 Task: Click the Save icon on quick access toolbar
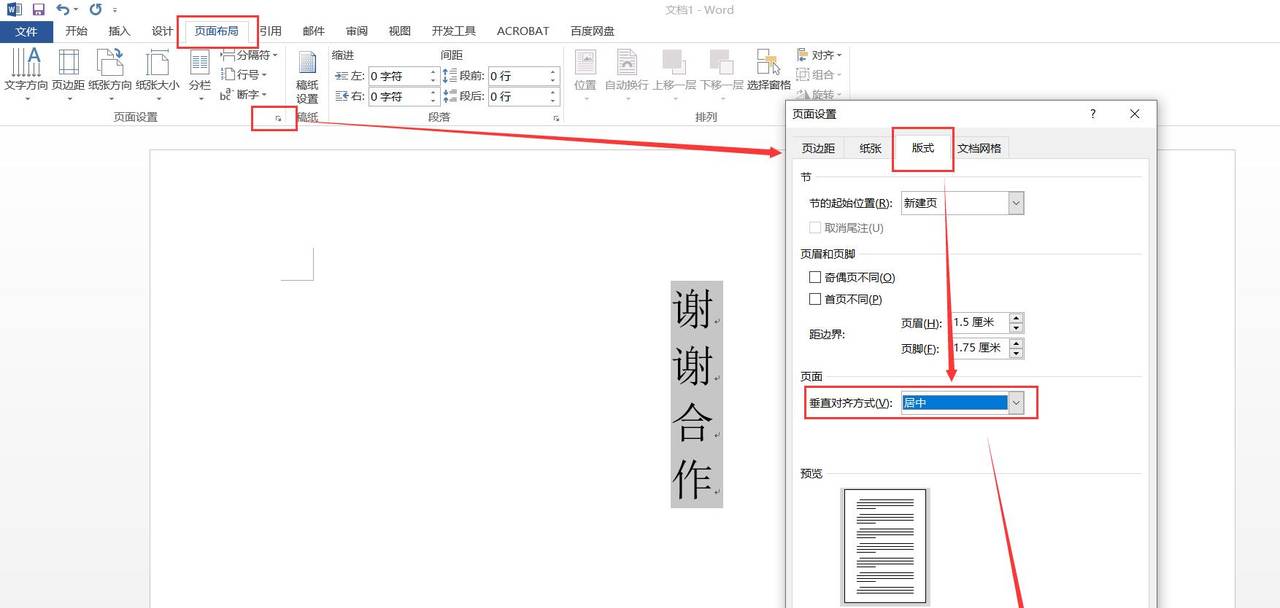[x=37, y=9]
